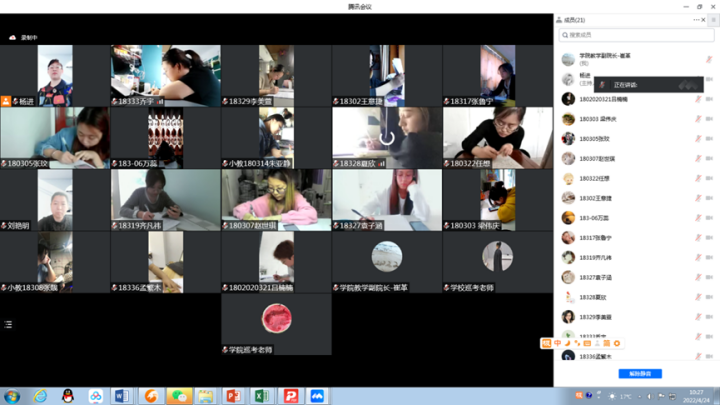Open the Tencent Meeting taskbar icon
Viewport: 720px width, 405px height.
coord(317,396)
